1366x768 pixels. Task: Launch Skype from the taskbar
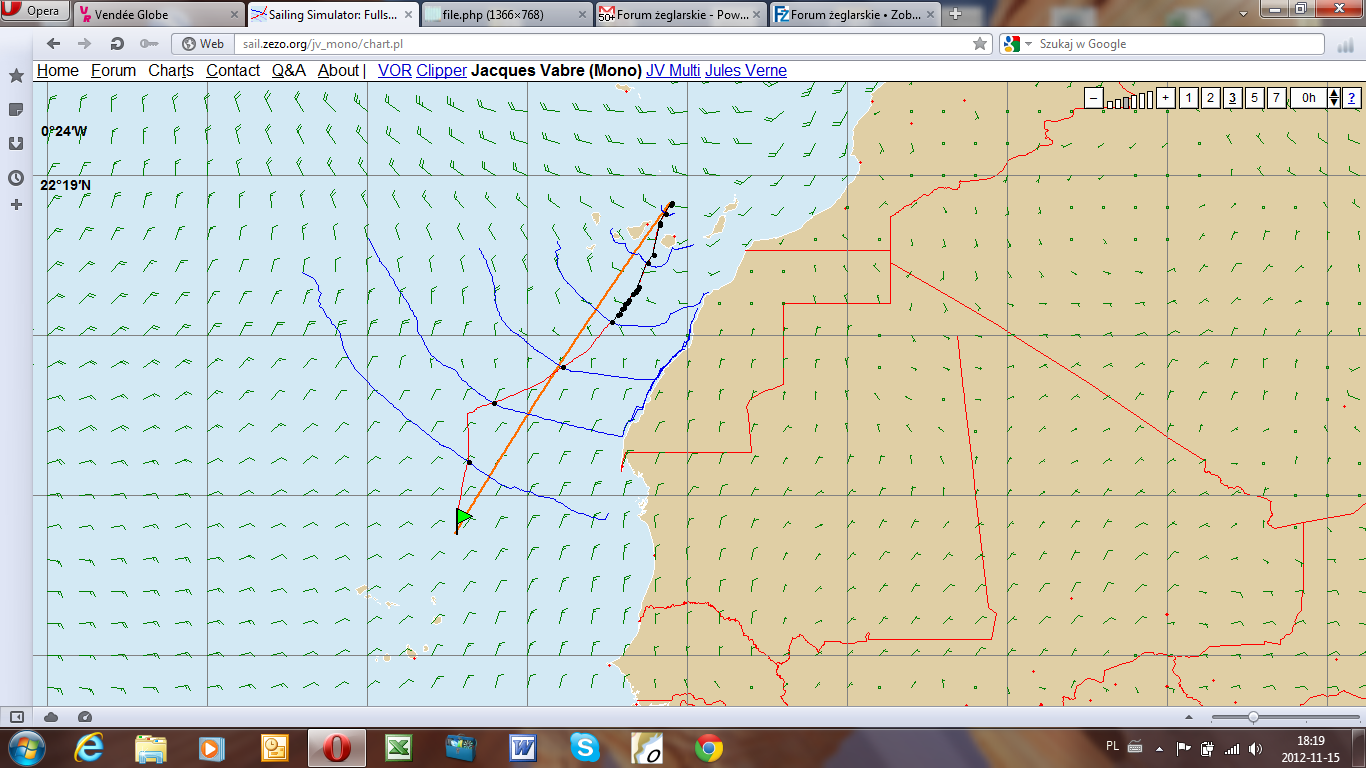[x=585, y=747]
